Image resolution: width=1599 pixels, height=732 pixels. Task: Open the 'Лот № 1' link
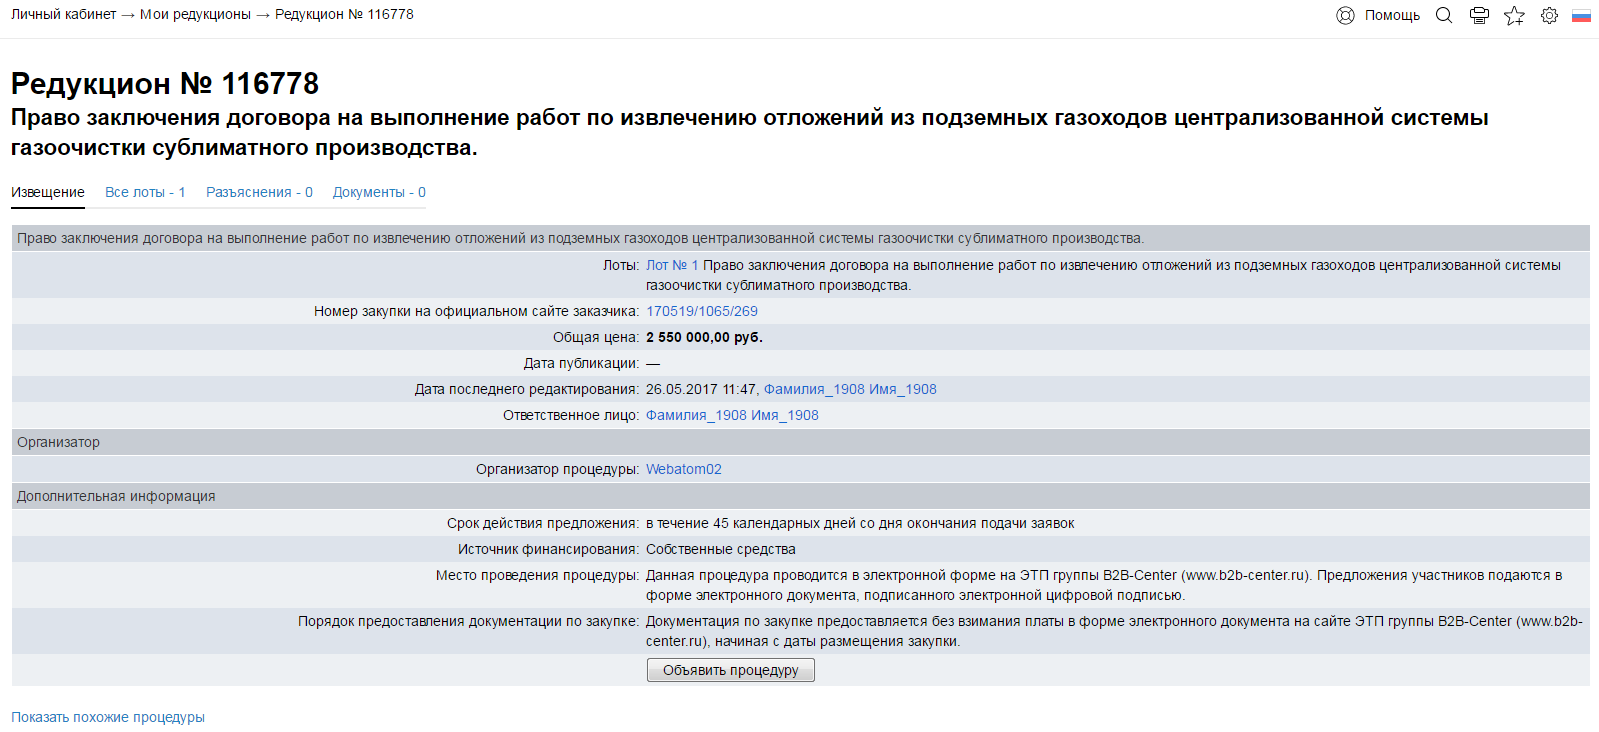click(672, 265)
